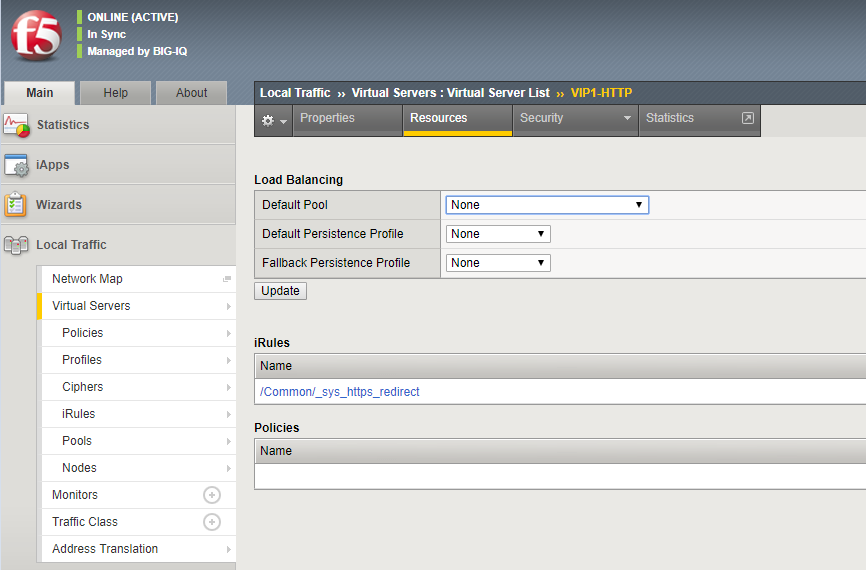Switch to the Main tab
The image size is (866, 570).
coord(40,93)
